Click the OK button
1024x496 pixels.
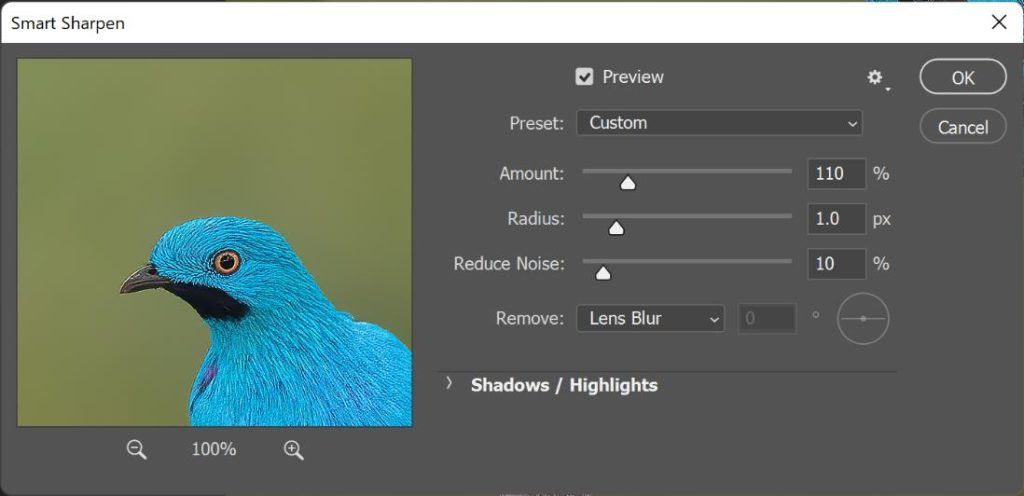[x=963, y=77]
